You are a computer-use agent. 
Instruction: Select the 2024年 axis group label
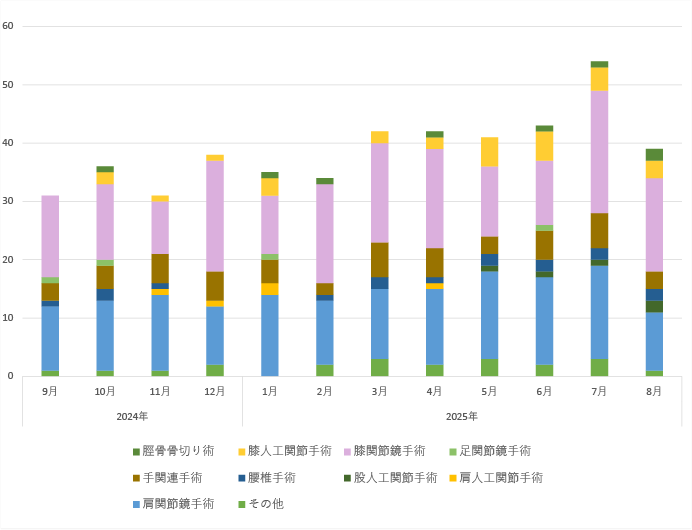pos(132,416)
